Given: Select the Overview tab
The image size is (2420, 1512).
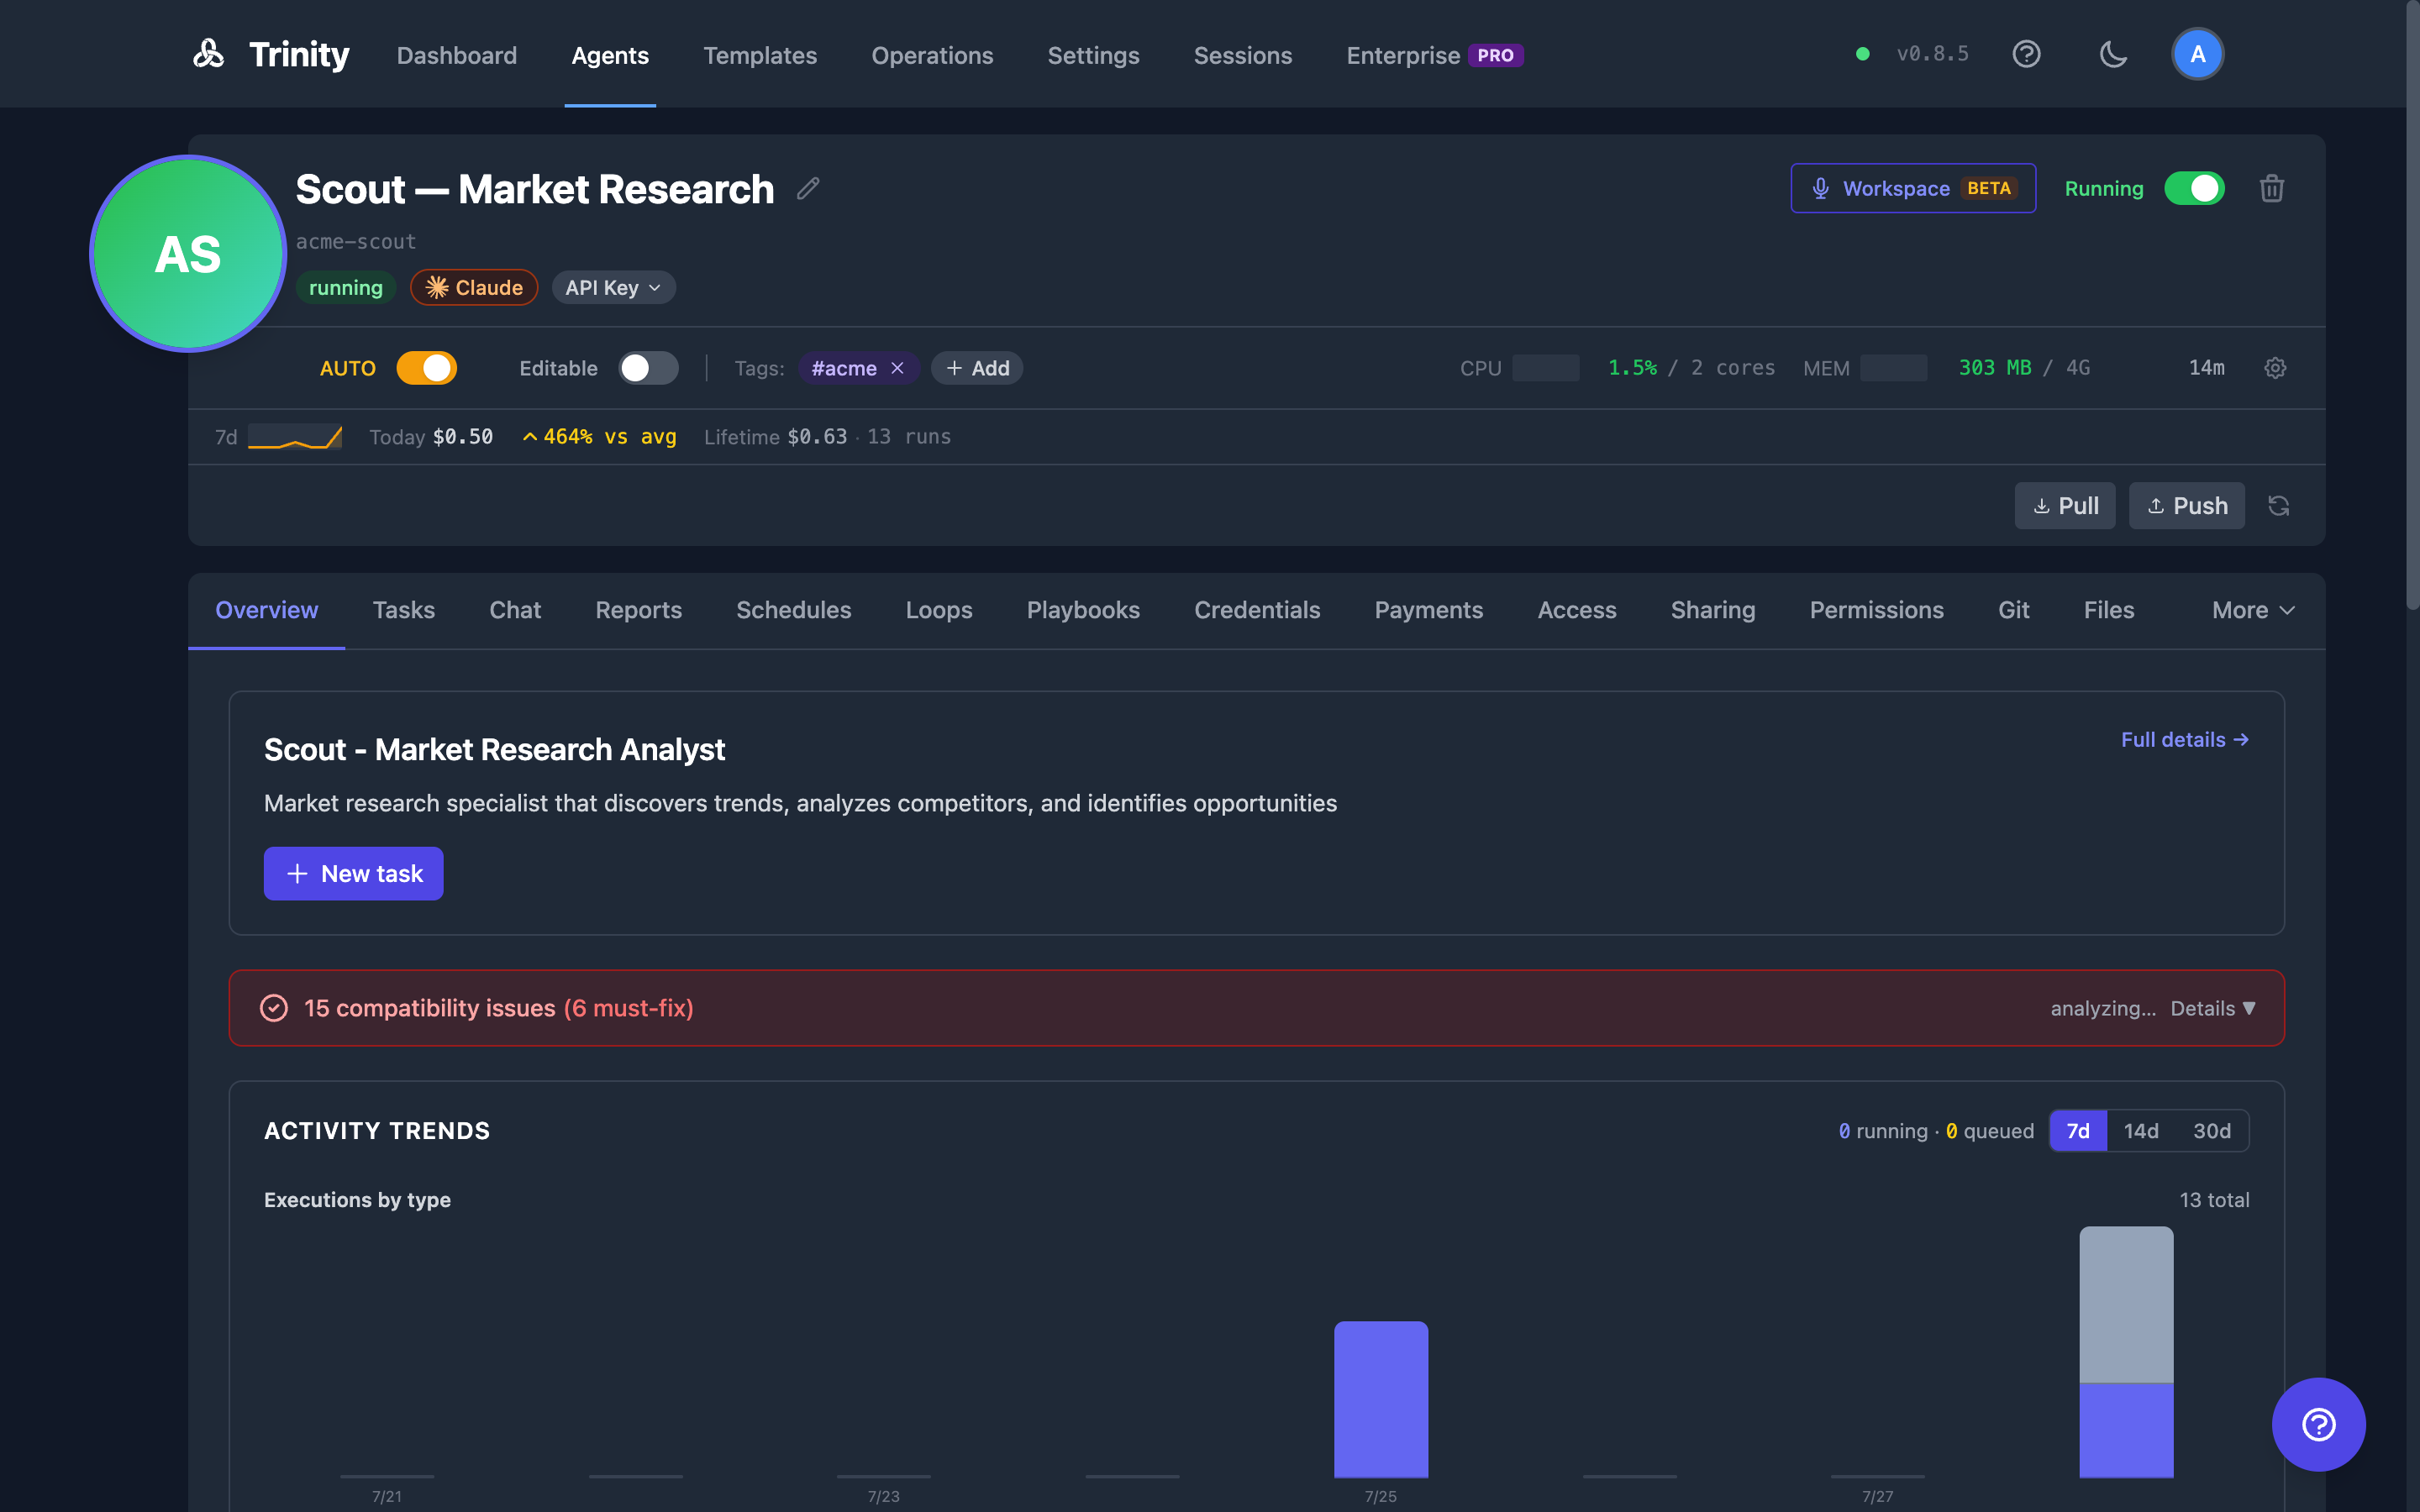Looking at the screenshot, I should [267, 610].
